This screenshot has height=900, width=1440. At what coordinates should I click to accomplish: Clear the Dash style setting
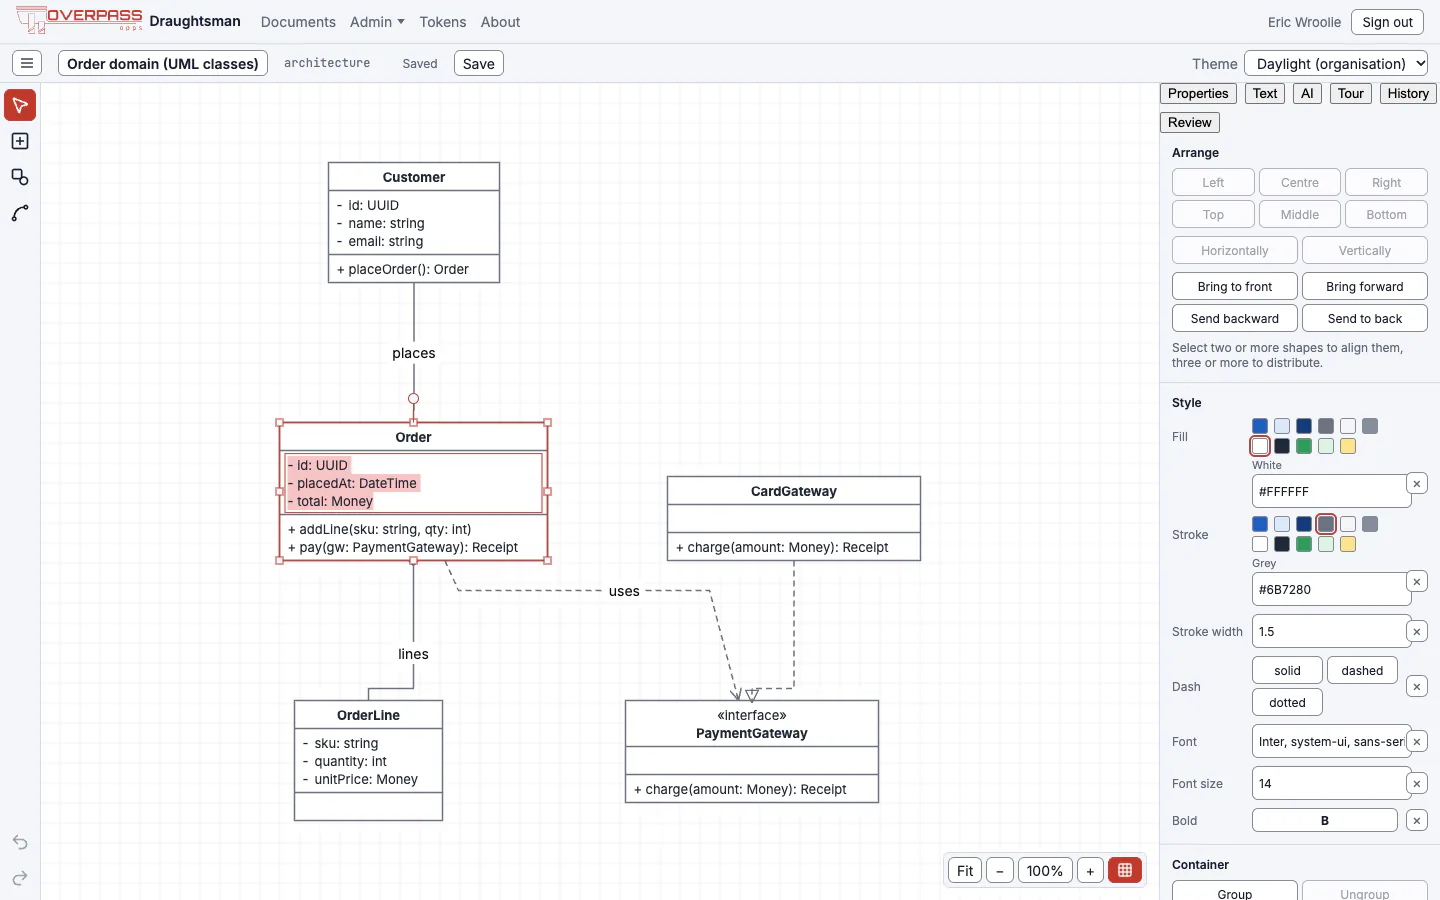point(1417,686)
